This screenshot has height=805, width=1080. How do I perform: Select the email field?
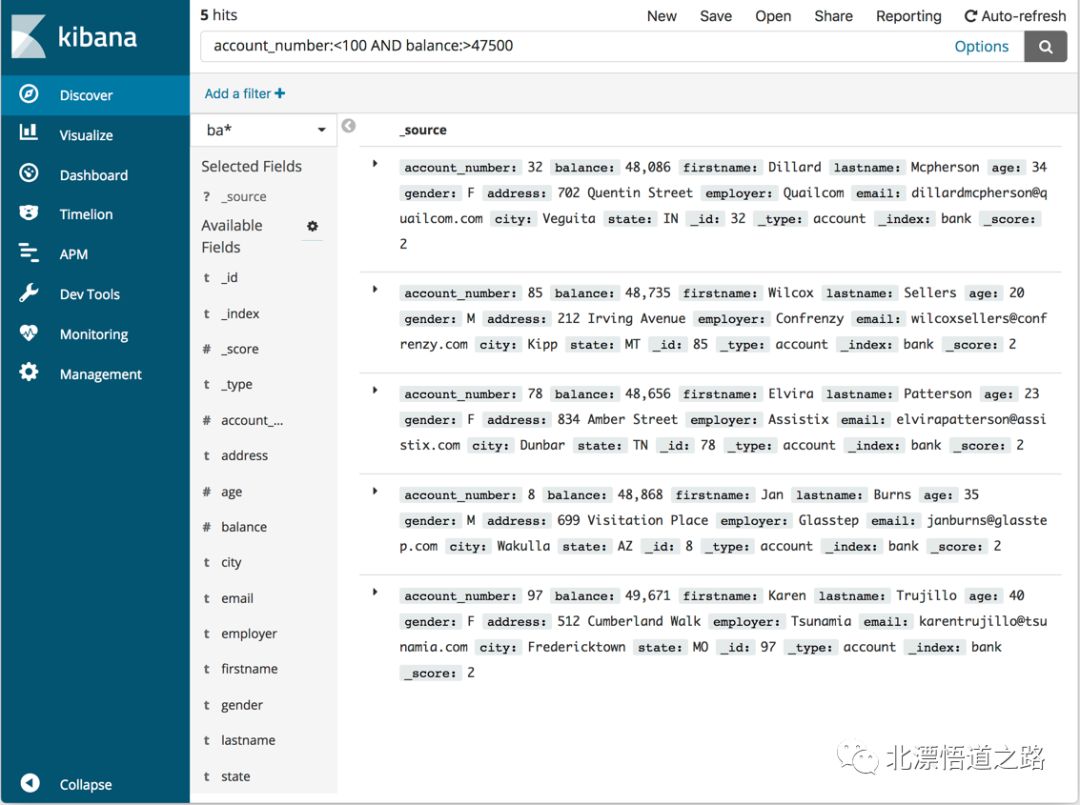[x=237, y=598]
